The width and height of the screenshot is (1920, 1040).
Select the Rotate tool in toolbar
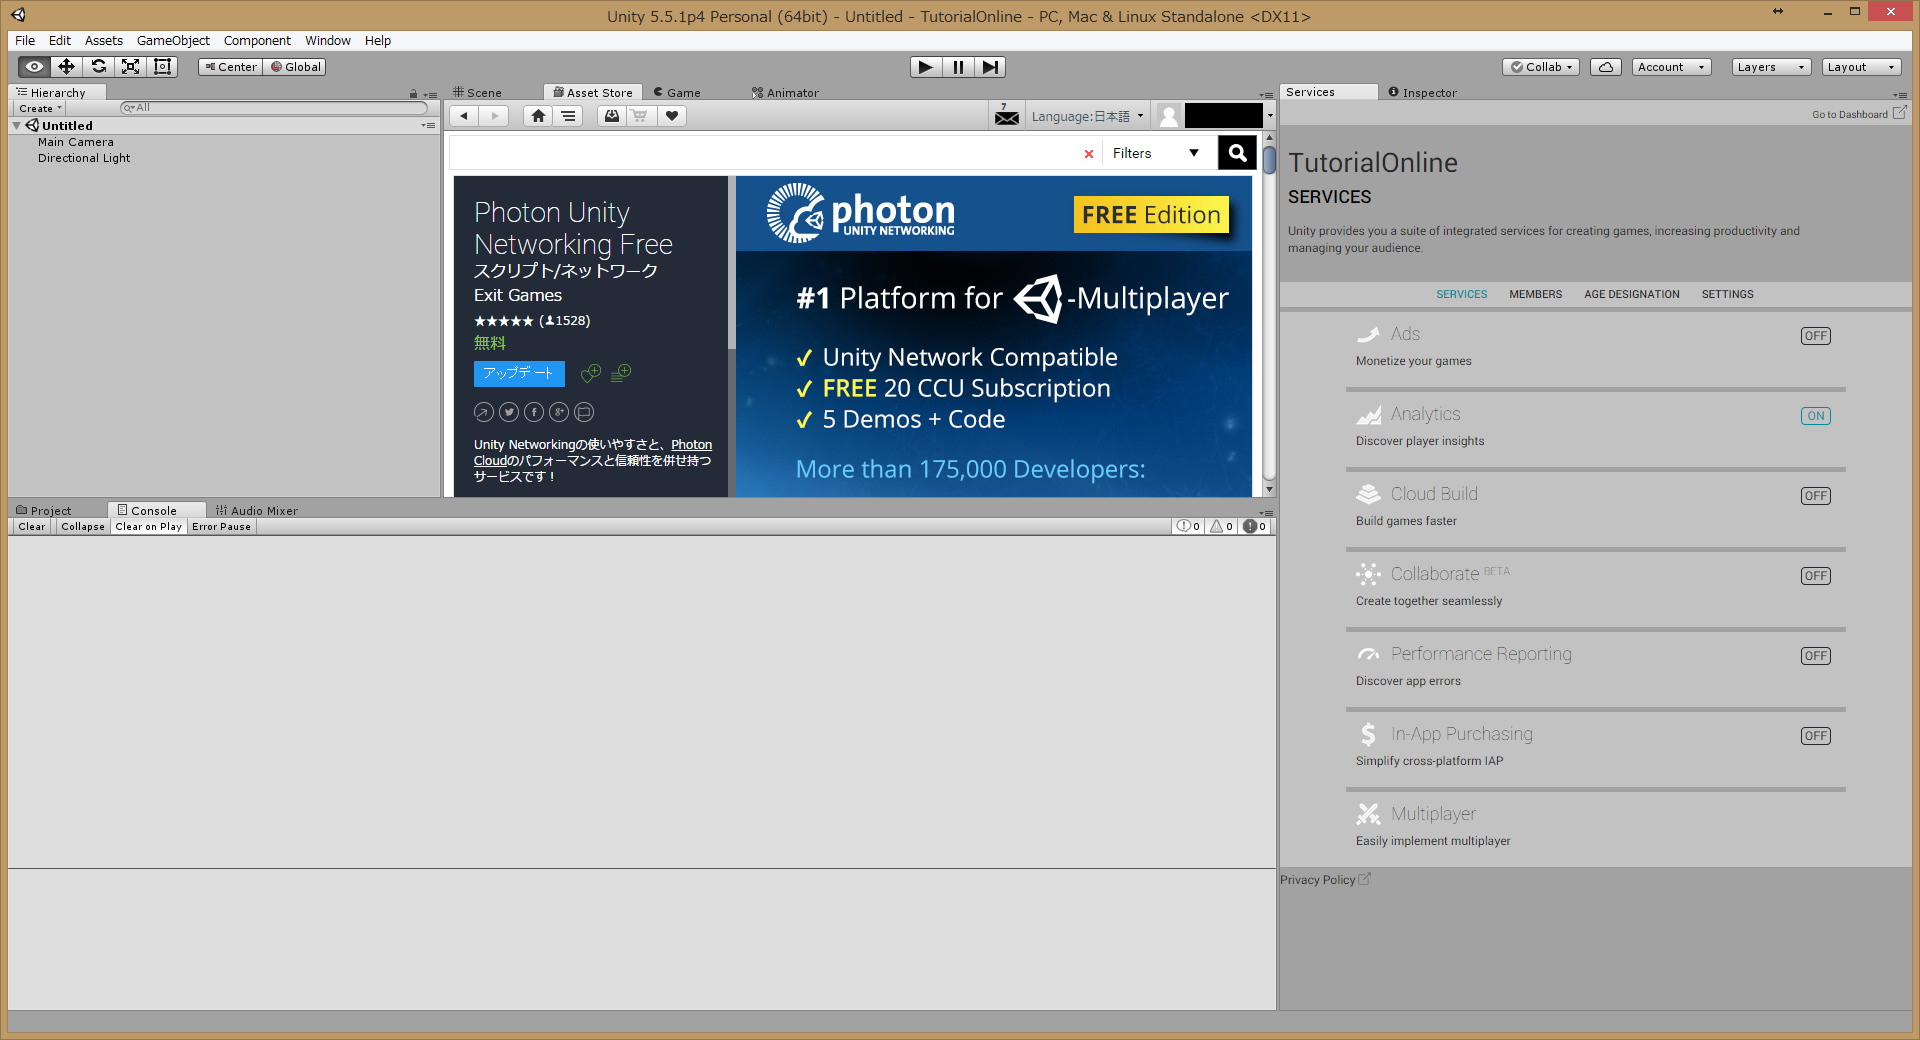98,67
